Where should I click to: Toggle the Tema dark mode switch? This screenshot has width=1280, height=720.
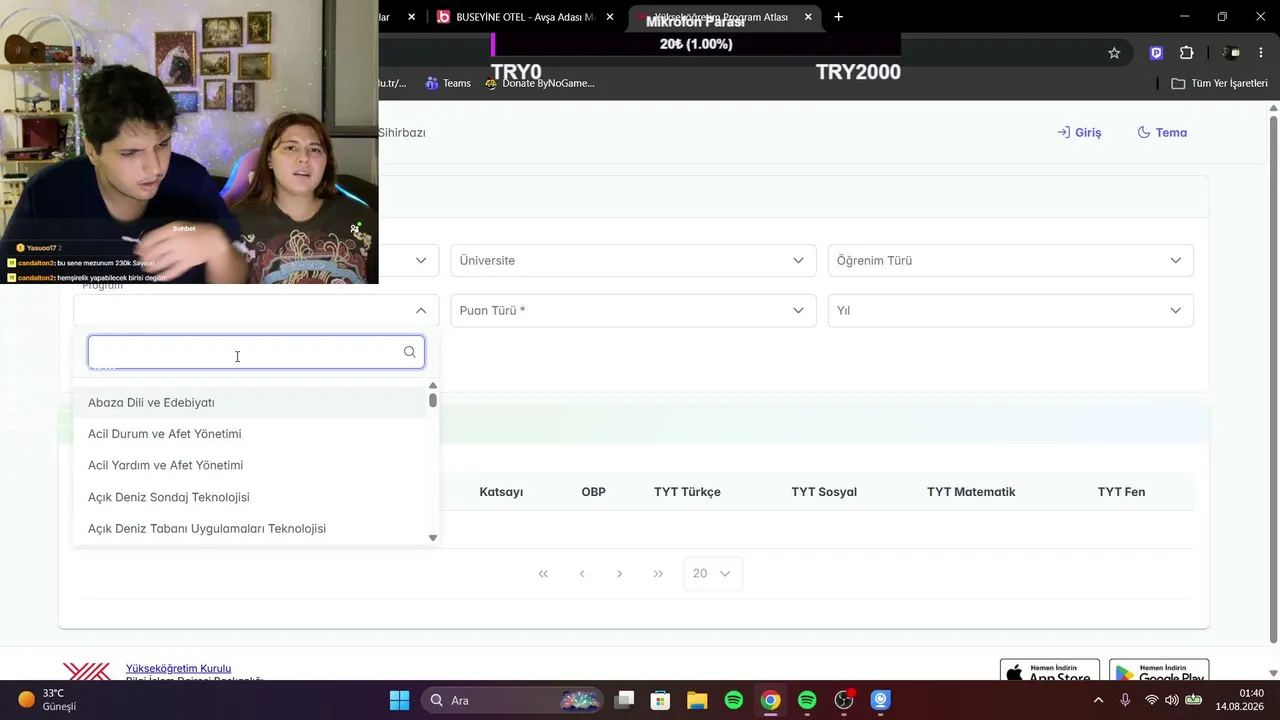tap(1162, 132)
